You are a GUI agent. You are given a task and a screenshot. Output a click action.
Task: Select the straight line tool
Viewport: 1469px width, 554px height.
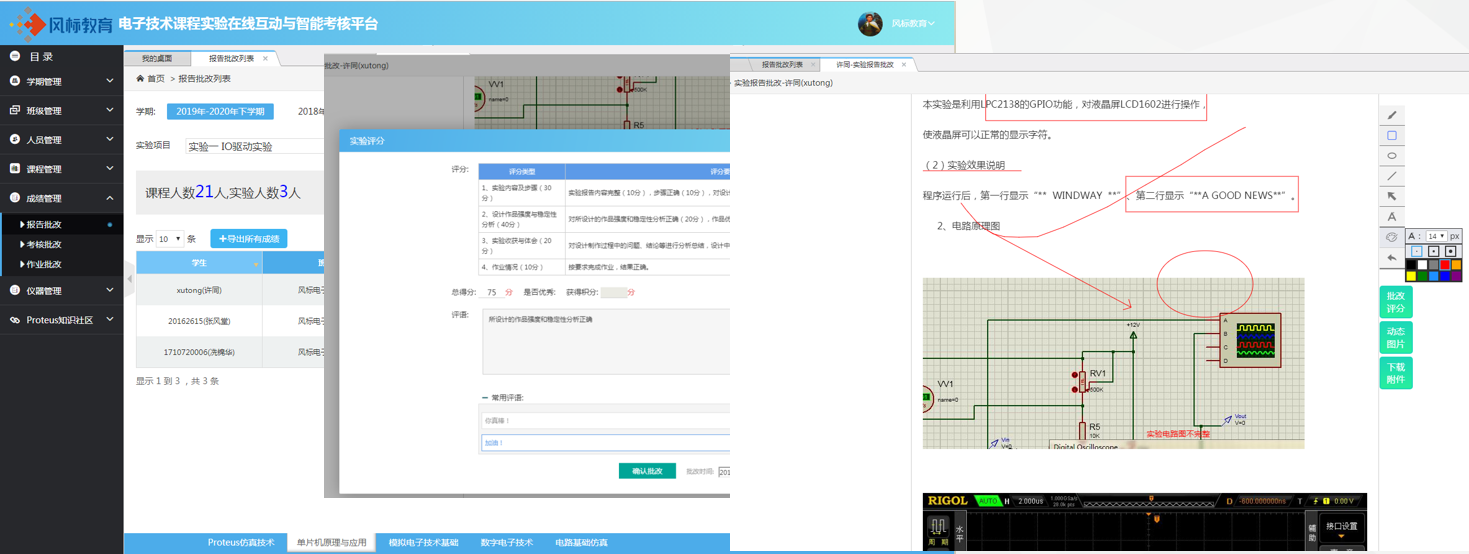1392,176
